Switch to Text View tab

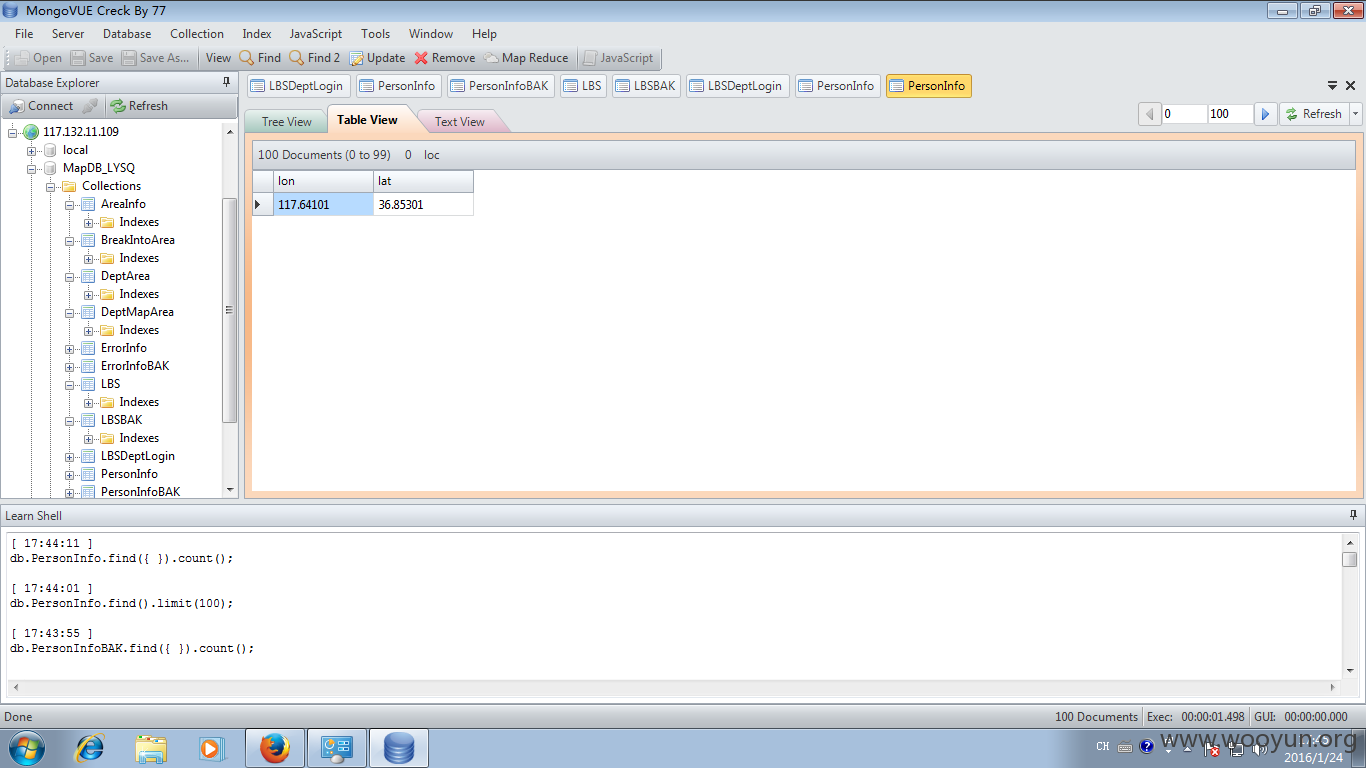460,122
